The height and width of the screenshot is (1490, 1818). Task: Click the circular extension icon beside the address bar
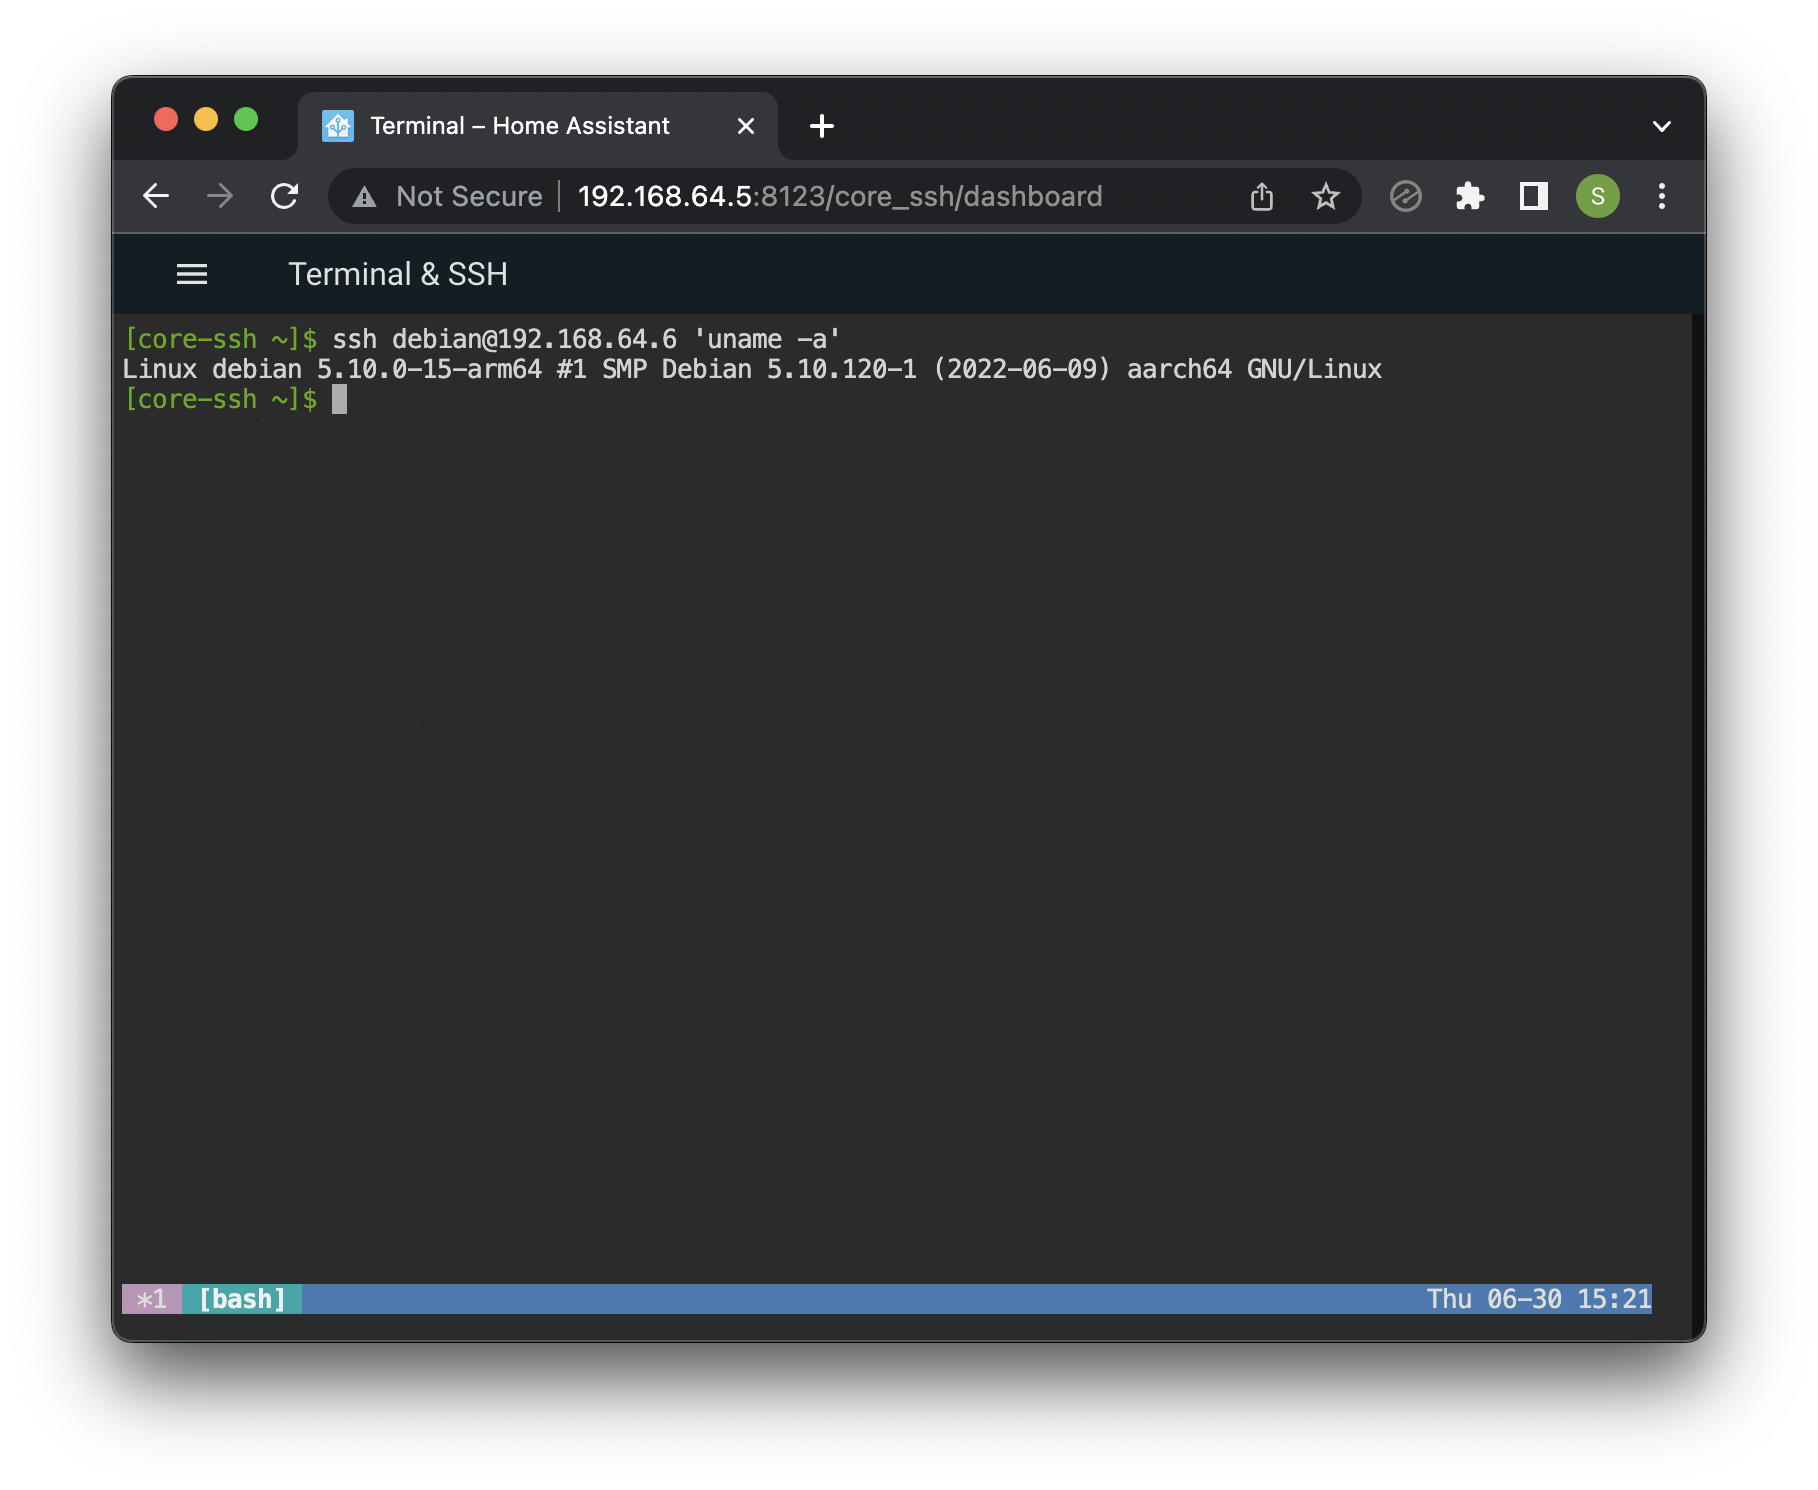[1405, 196]
